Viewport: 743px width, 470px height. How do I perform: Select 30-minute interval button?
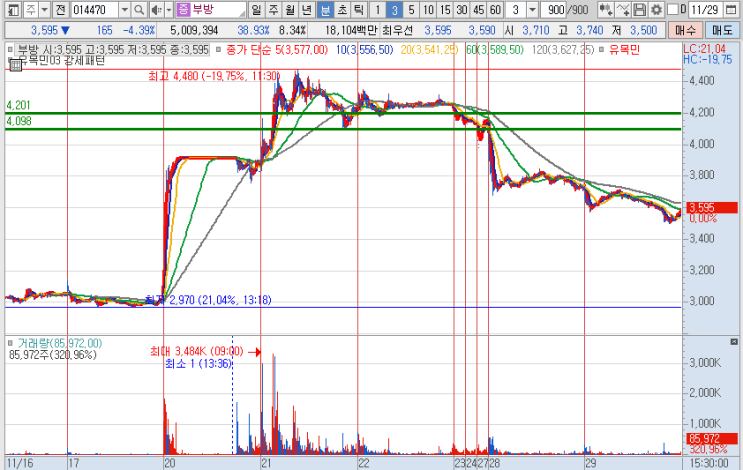462,9
